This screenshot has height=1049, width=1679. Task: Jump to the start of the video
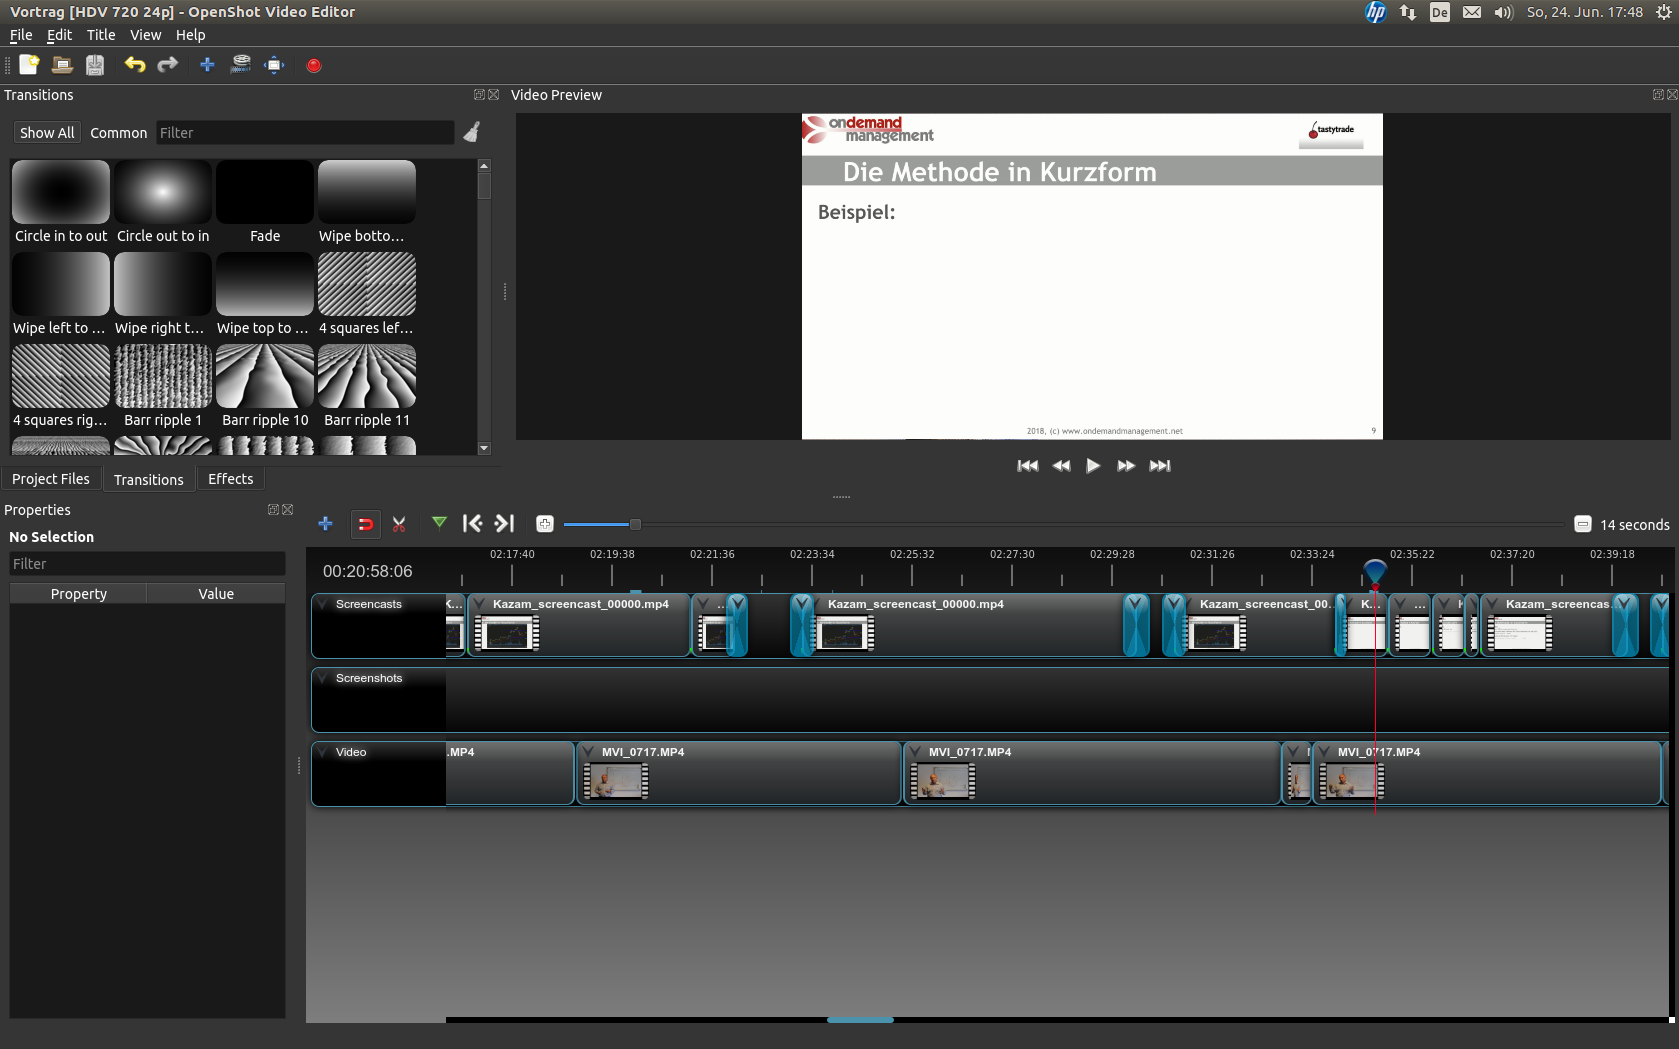click(1027, 466)
